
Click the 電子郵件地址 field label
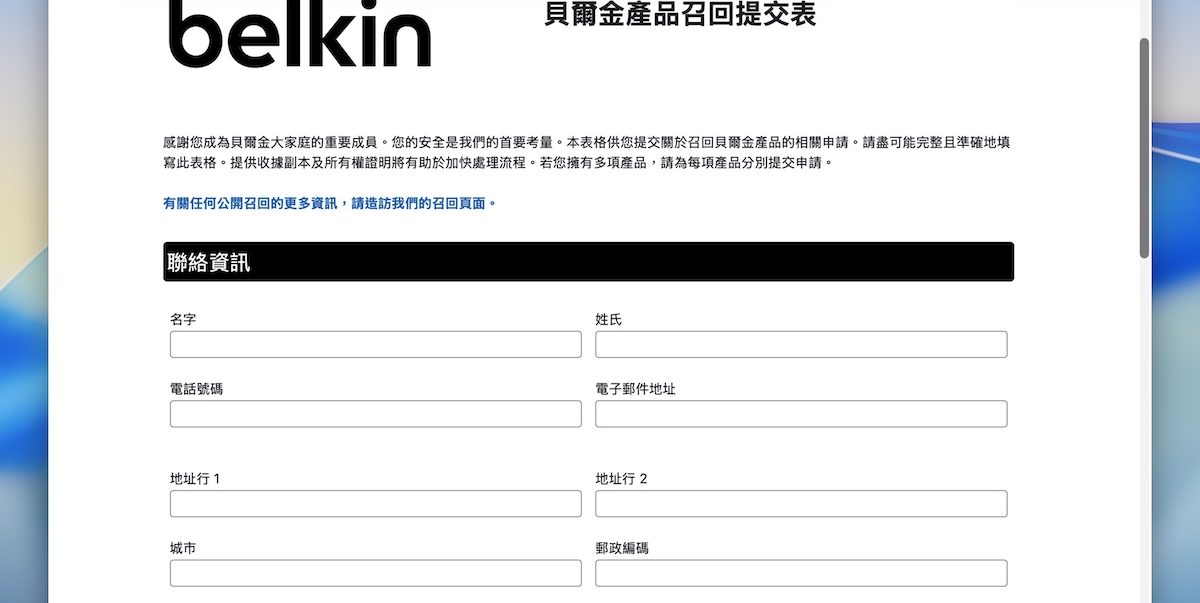pyautogui.click(x=635, y=389)
